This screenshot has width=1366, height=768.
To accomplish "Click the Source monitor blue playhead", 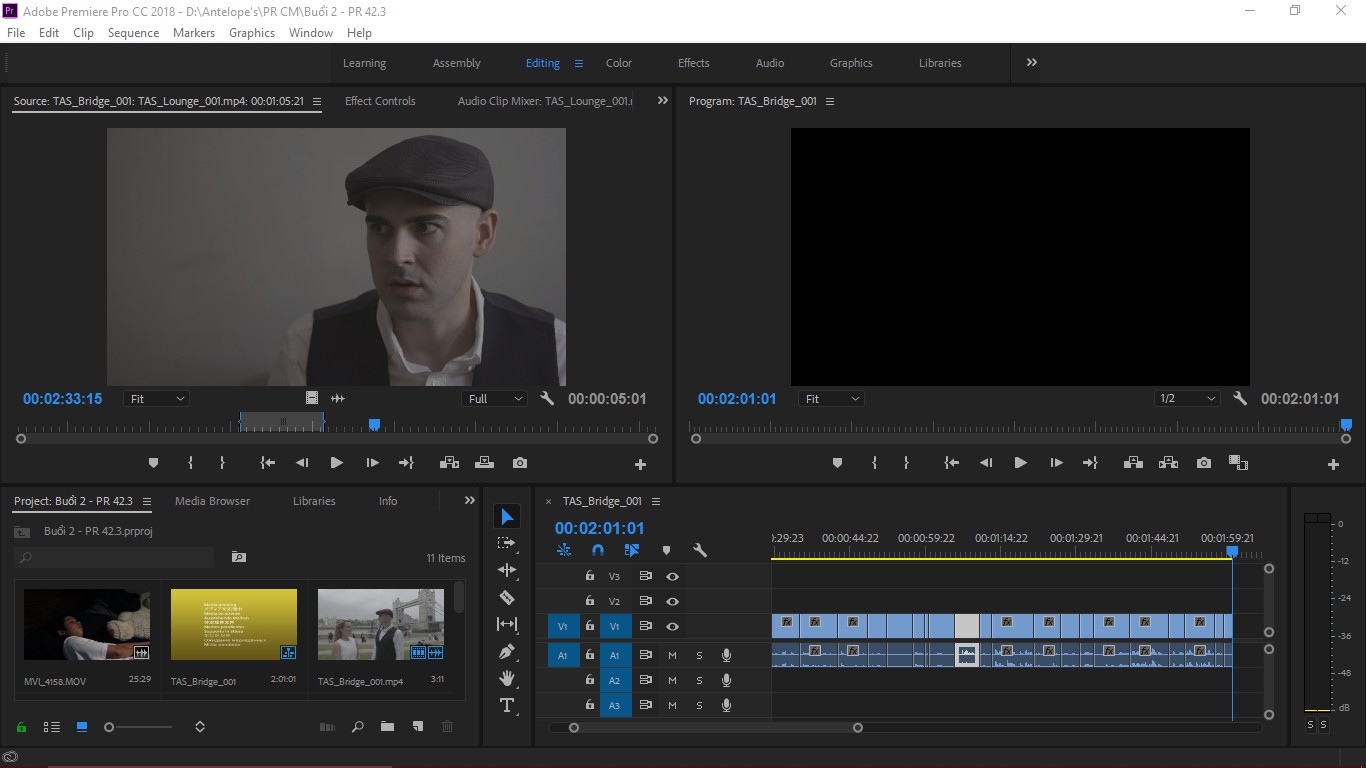I will [374, 424].
